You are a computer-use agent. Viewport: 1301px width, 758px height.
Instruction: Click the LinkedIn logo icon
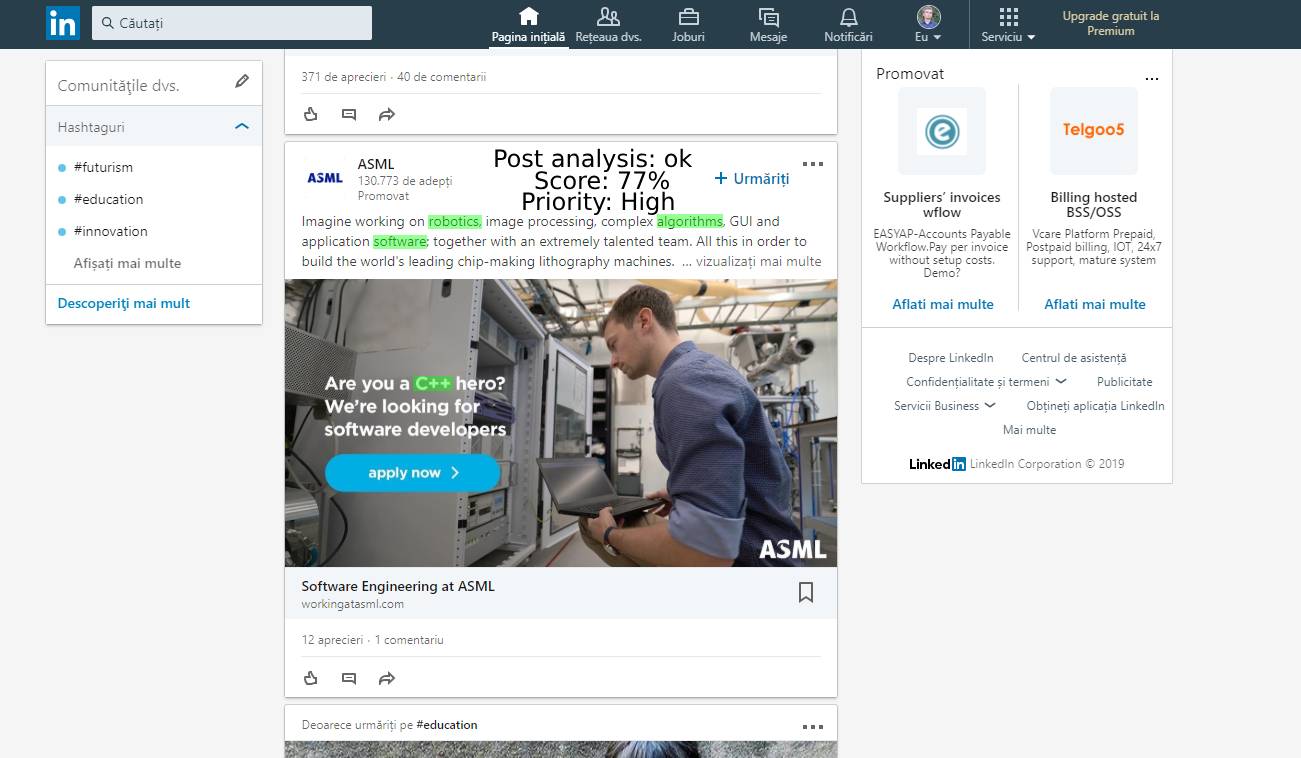pos(62,23)
